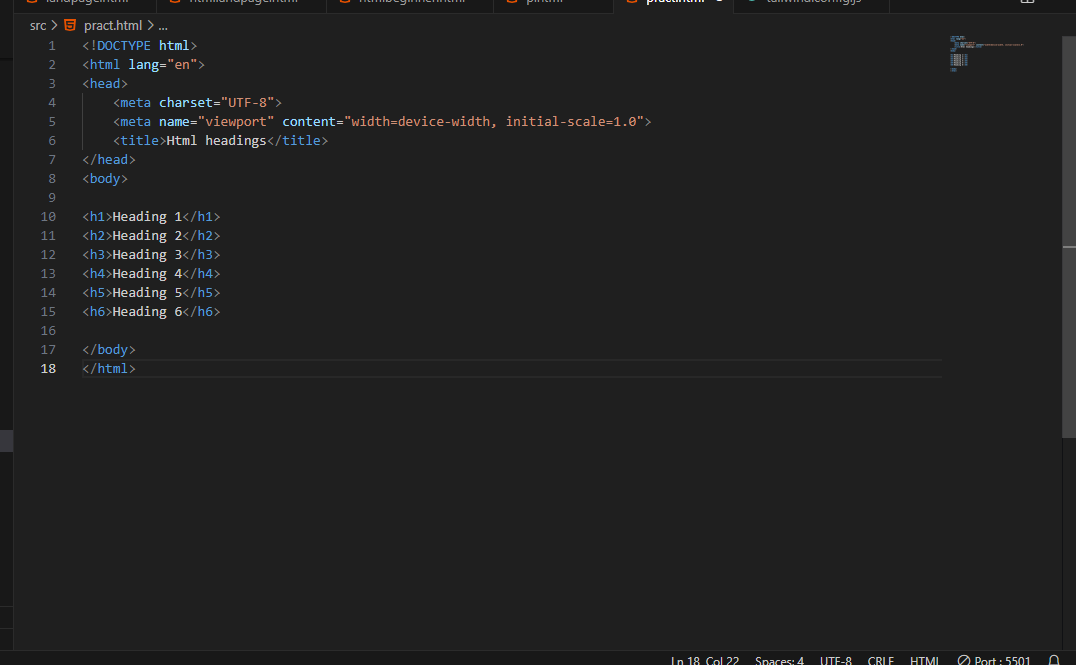Click the "Heading 5" text
The image size is (1076, 665).
[x=147, y=293]
